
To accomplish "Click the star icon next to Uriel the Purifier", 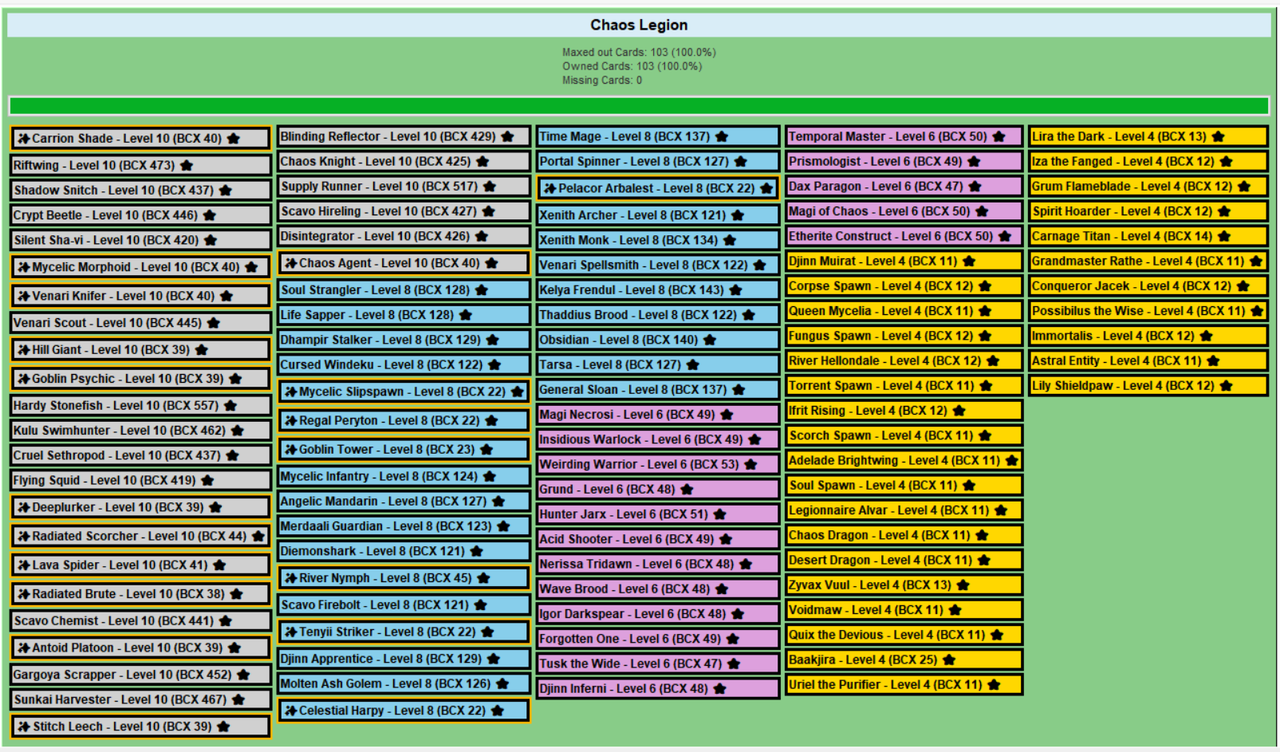I will coord(994,685).
